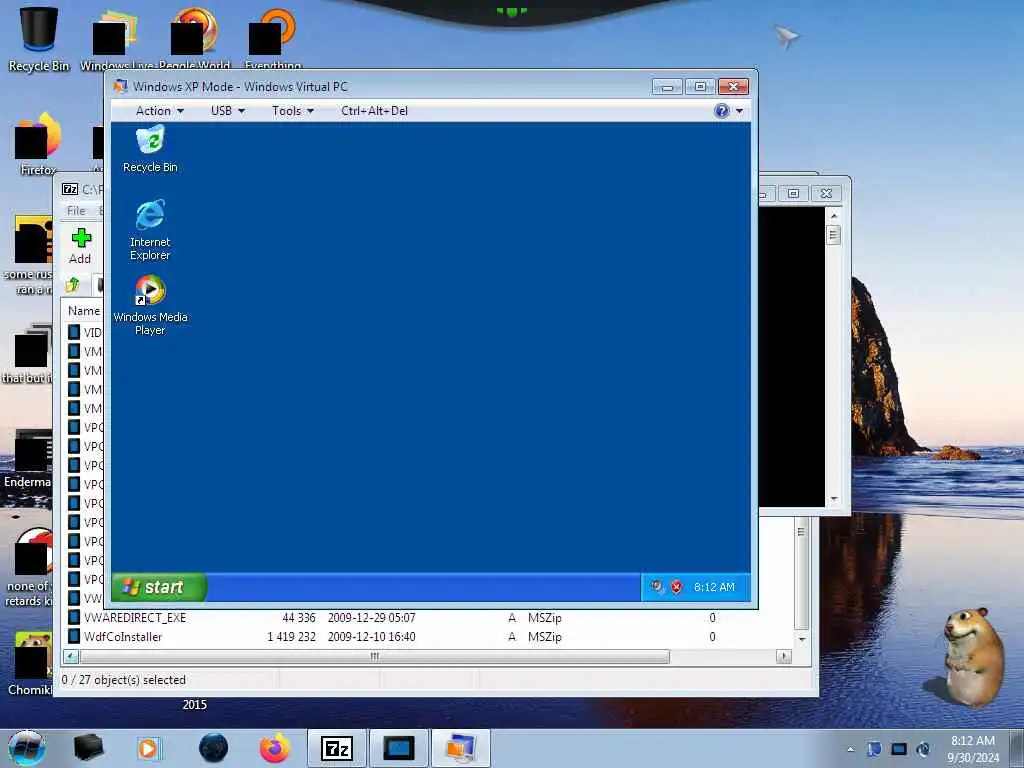Screen dimensions: 1024x768
Task: Click the dark blue globe taskbar icon
Action: tap(214, 748)
